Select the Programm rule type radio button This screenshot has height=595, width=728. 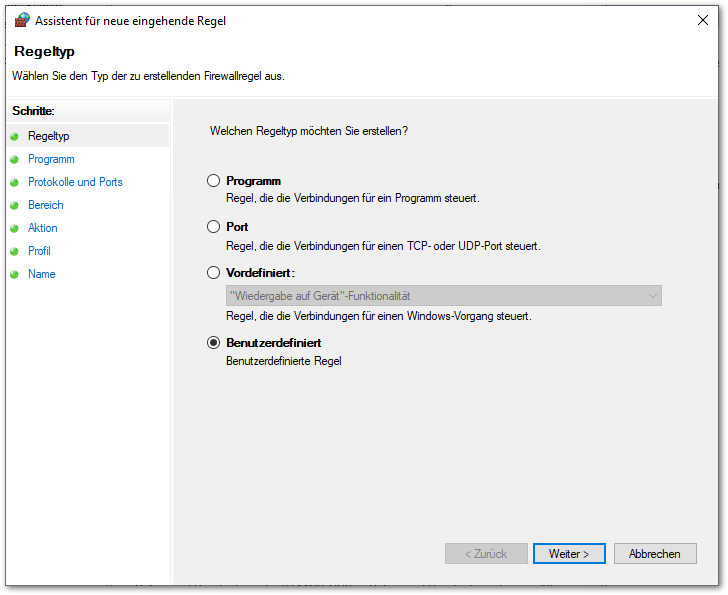pyautogui.click(x=213, y=181)
